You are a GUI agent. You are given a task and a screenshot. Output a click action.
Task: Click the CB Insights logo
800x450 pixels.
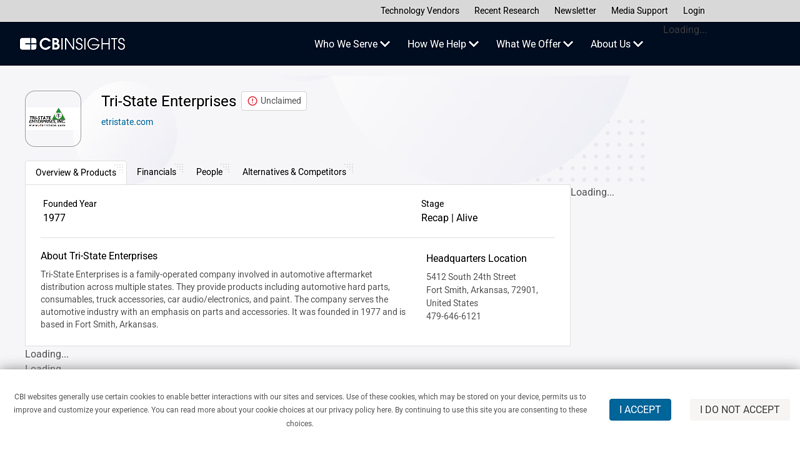click(x=72, y=44)
